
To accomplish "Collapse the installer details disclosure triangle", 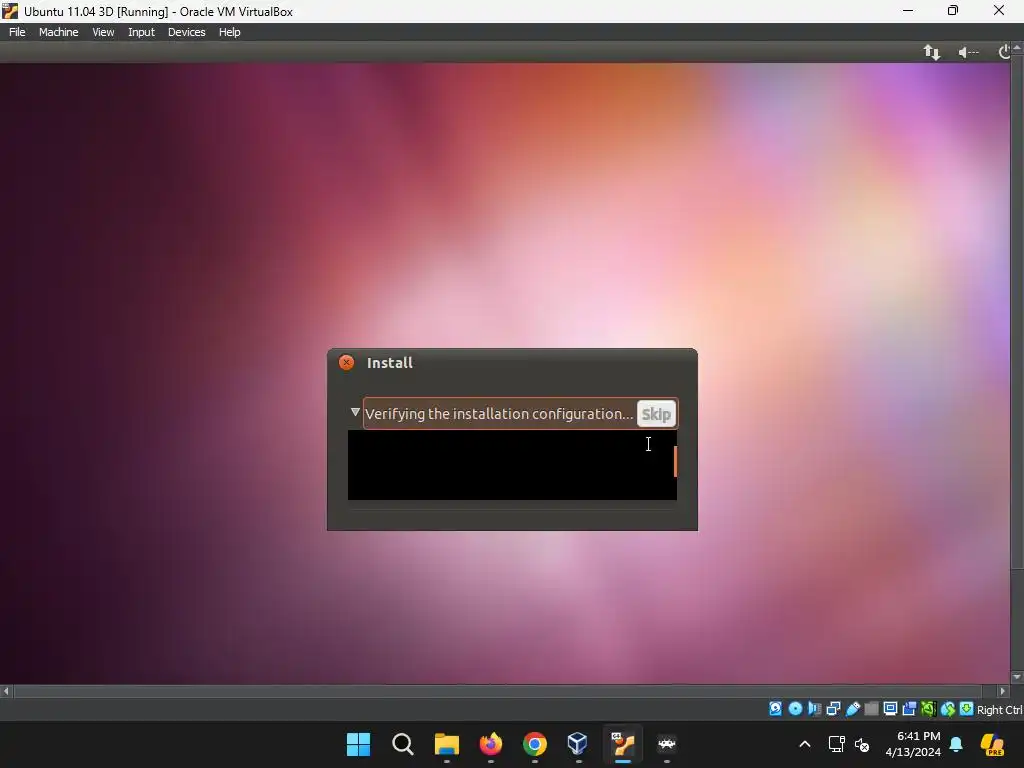I will pos(355,412).
